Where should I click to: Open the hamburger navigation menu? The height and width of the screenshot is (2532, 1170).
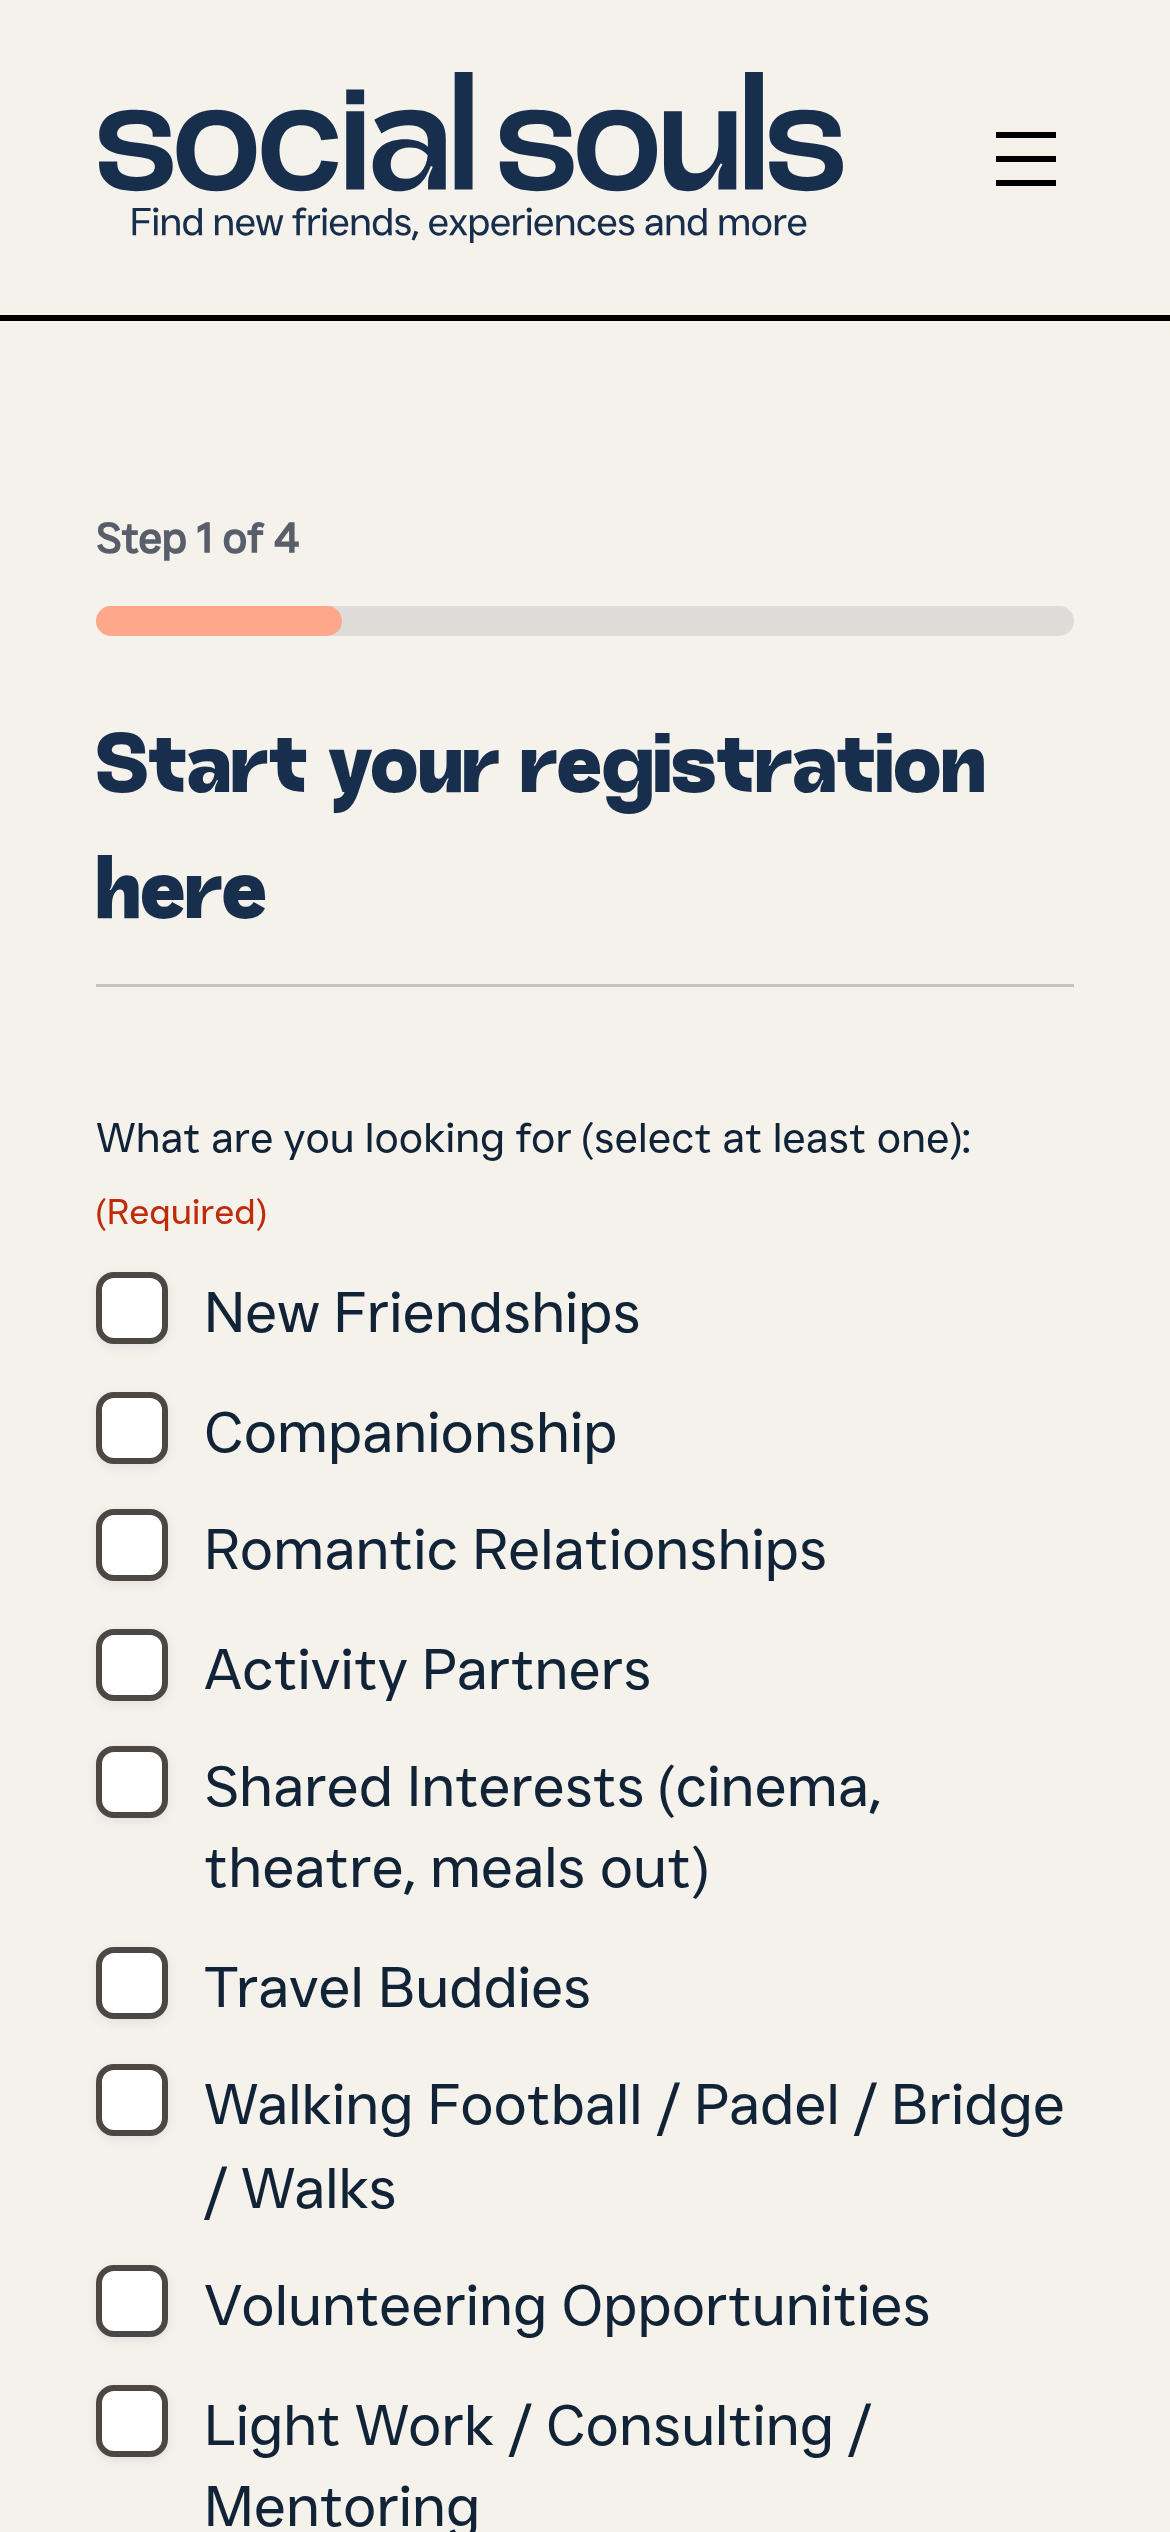(1025, 159)
